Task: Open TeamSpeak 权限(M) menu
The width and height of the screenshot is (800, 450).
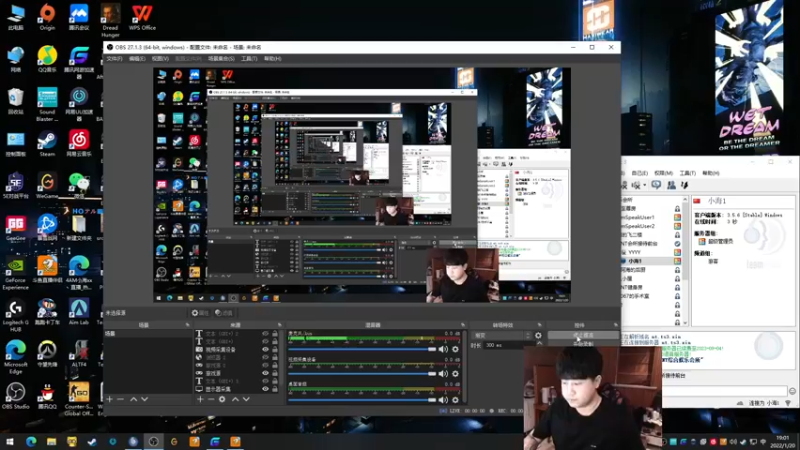Action: coord(663,173)
